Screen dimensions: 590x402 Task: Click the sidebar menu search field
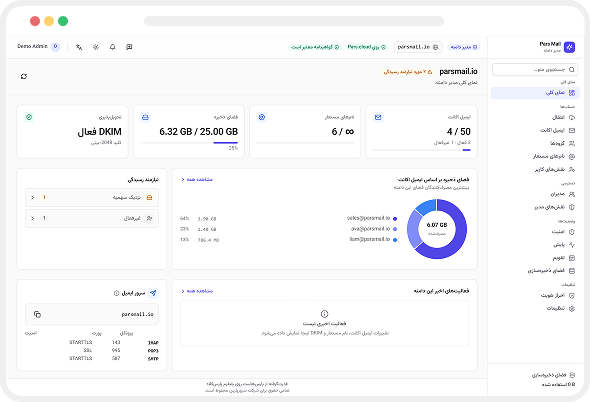click(x=535, y=70)
